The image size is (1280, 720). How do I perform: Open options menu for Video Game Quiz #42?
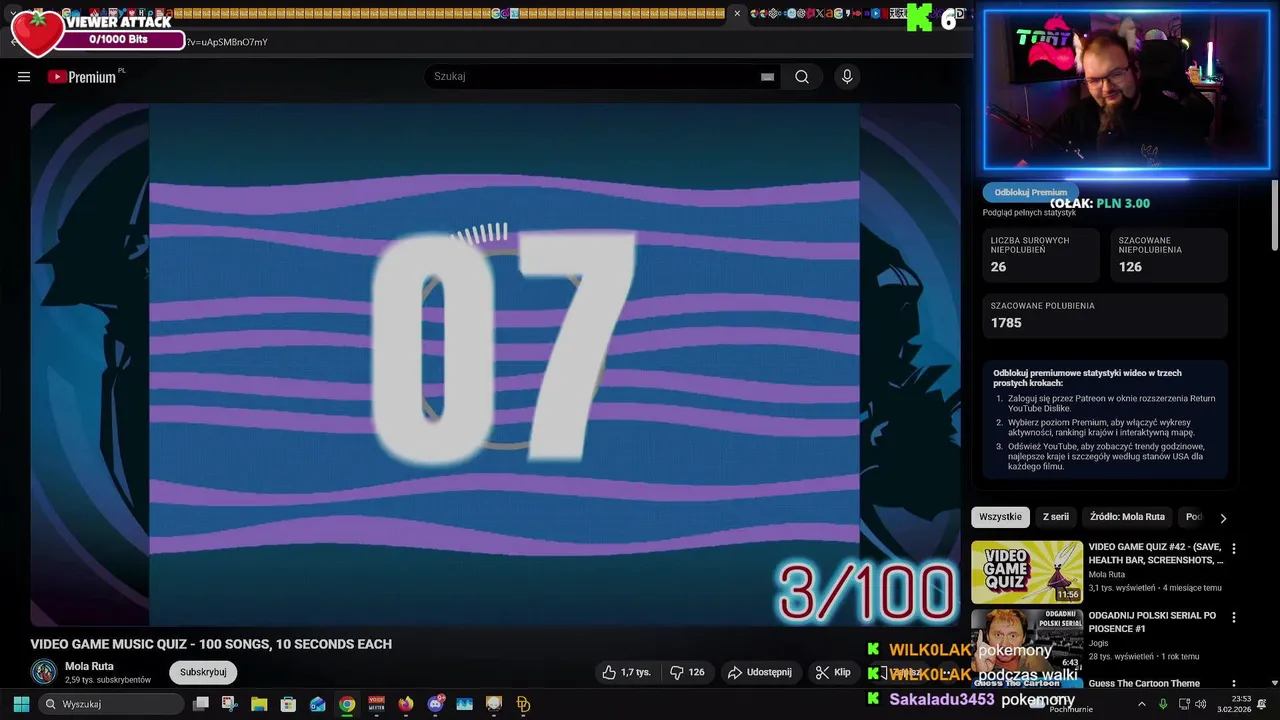[x=1233, y=549]
